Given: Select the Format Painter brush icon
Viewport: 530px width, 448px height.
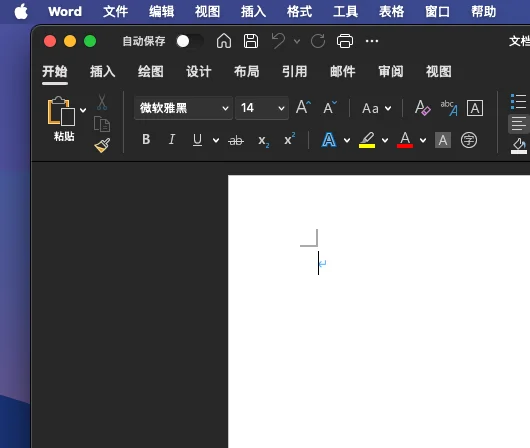Looking at the screenshot, I should (102, 145).
